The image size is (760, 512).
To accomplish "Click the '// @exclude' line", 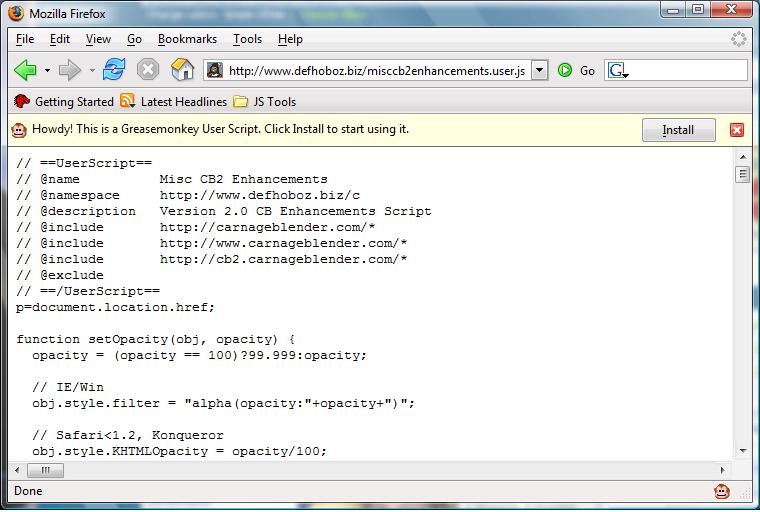I will [60, 275].
